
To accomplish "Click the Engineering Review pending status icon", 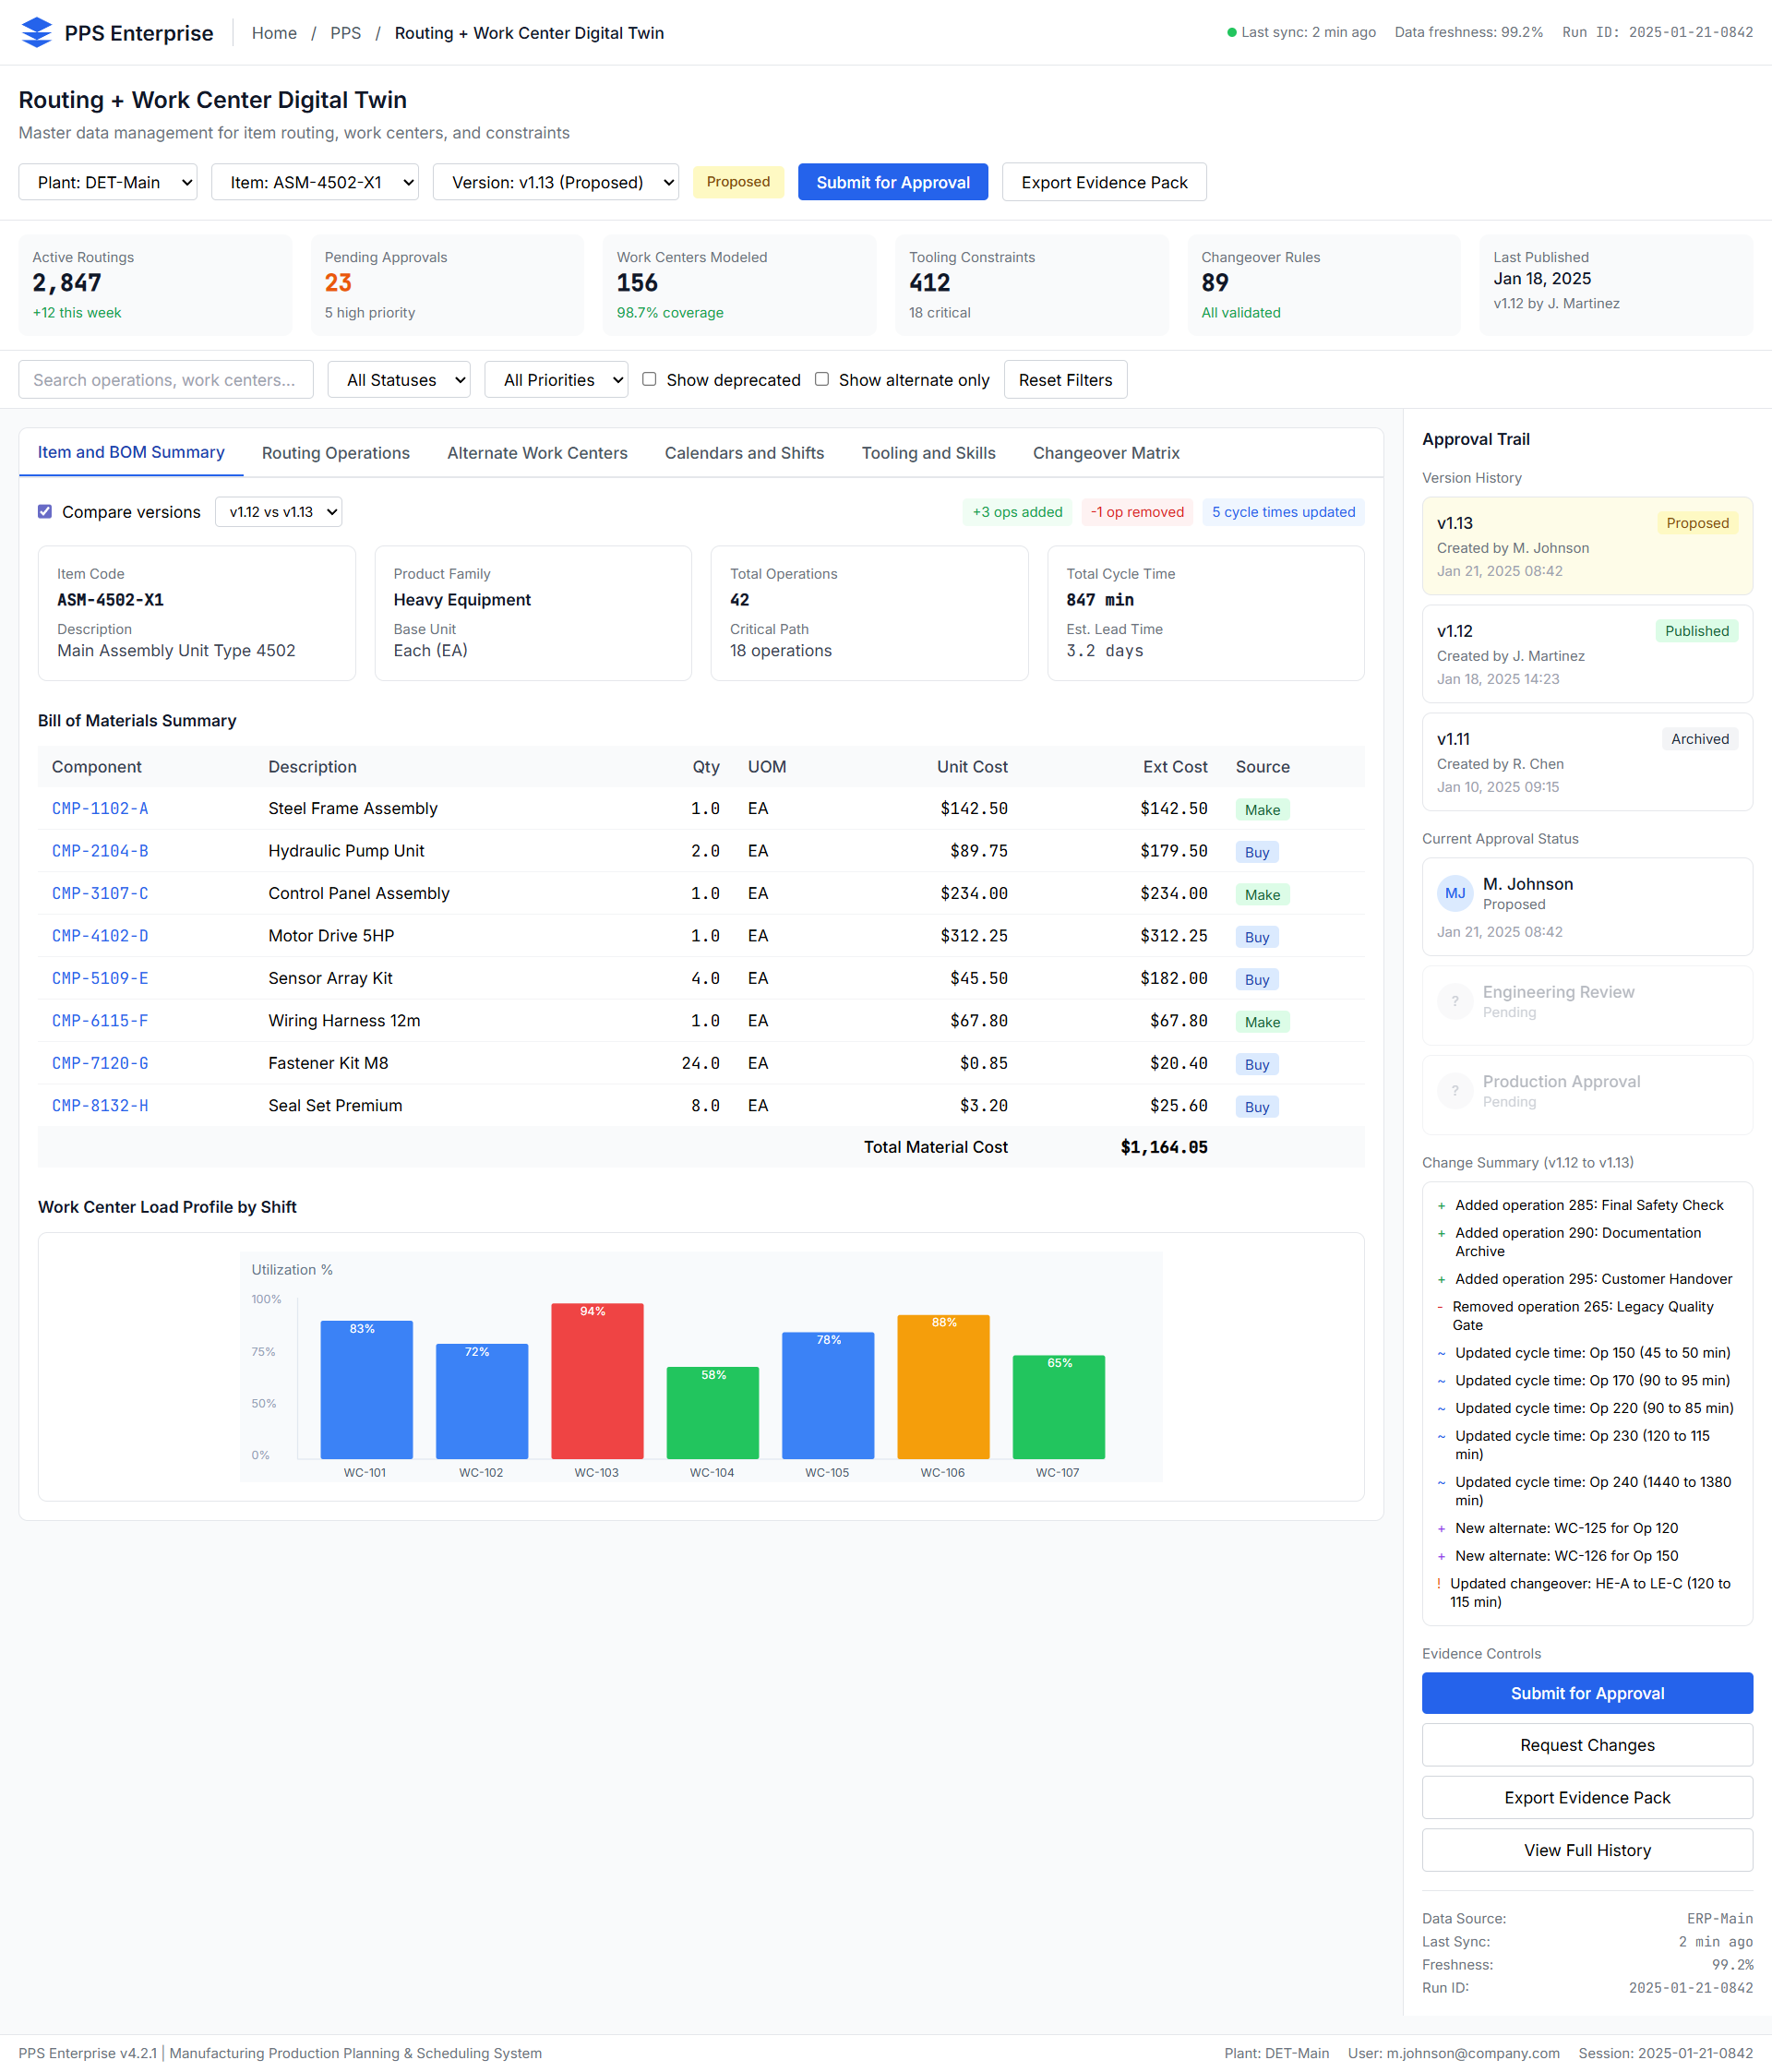I will coord(1455,1001).
